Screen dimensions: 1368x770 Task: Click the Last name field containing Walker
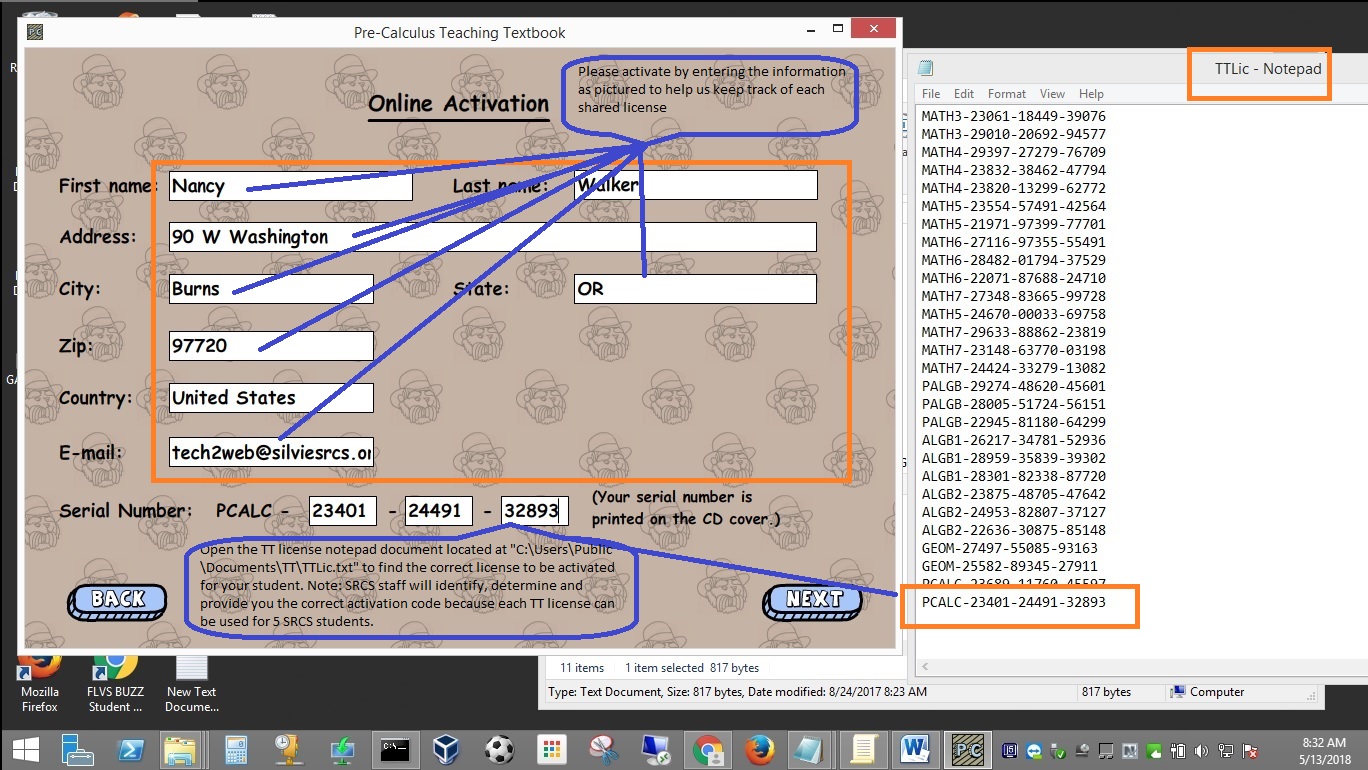(695, 185)
